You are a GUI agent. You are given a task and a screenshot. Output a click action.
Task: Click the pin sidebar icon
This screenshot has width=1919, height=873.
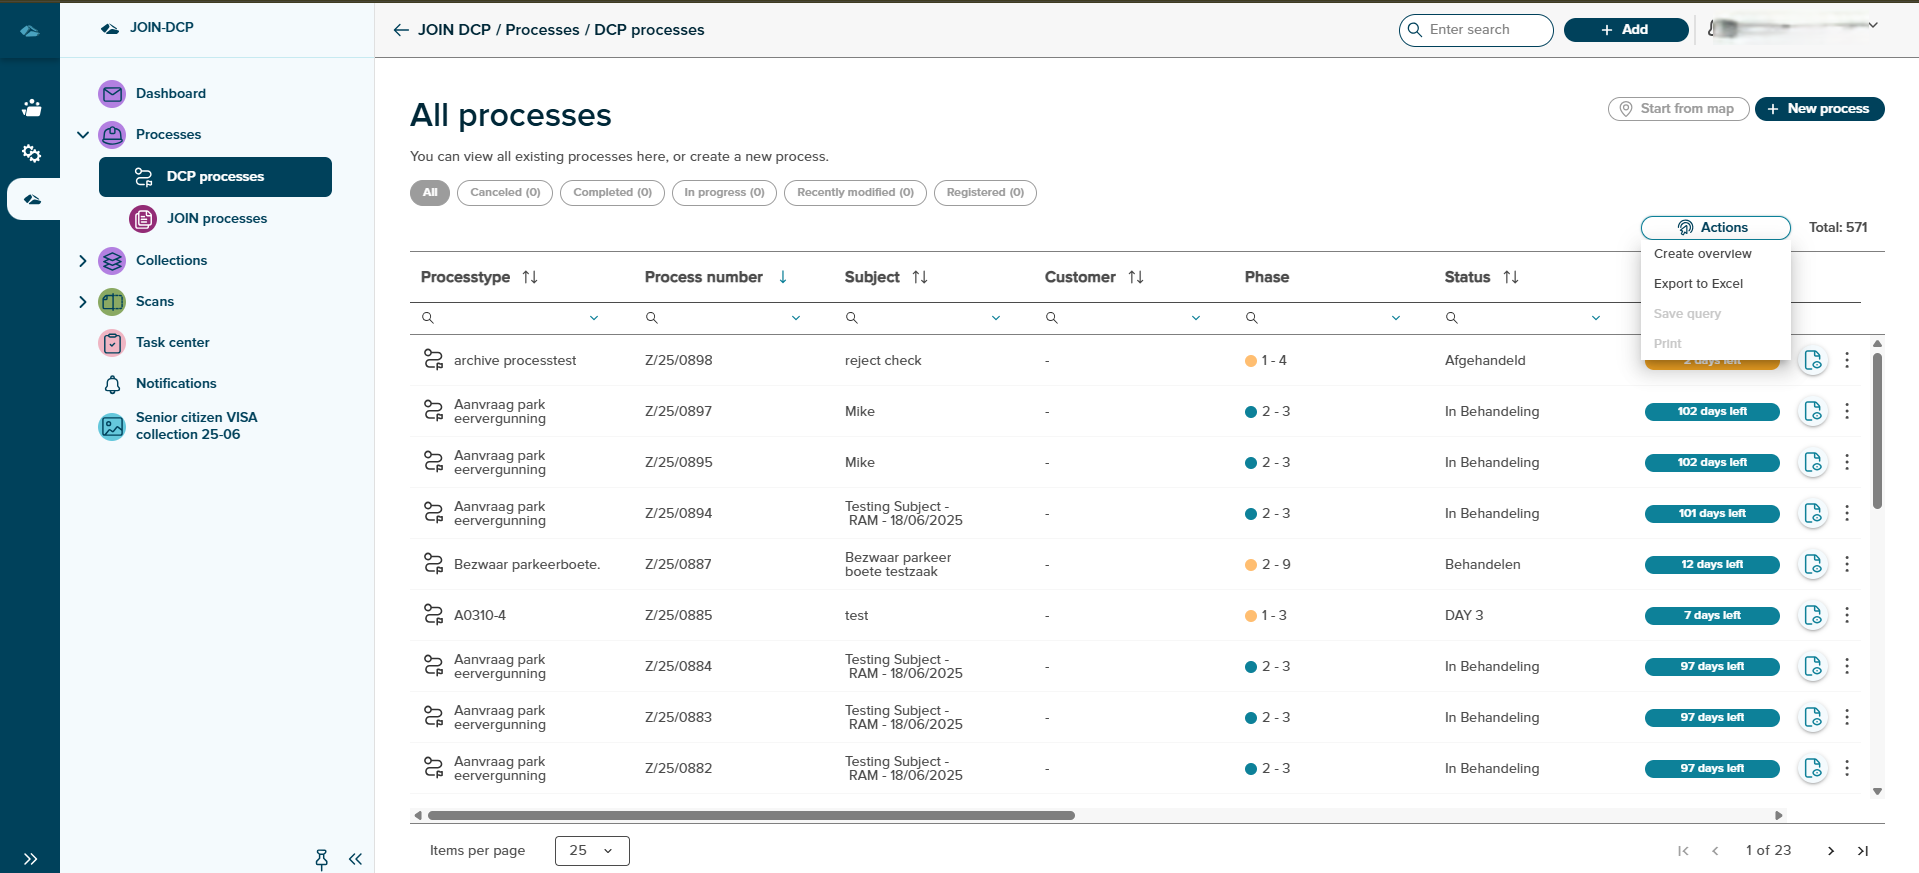coord(321,859)
